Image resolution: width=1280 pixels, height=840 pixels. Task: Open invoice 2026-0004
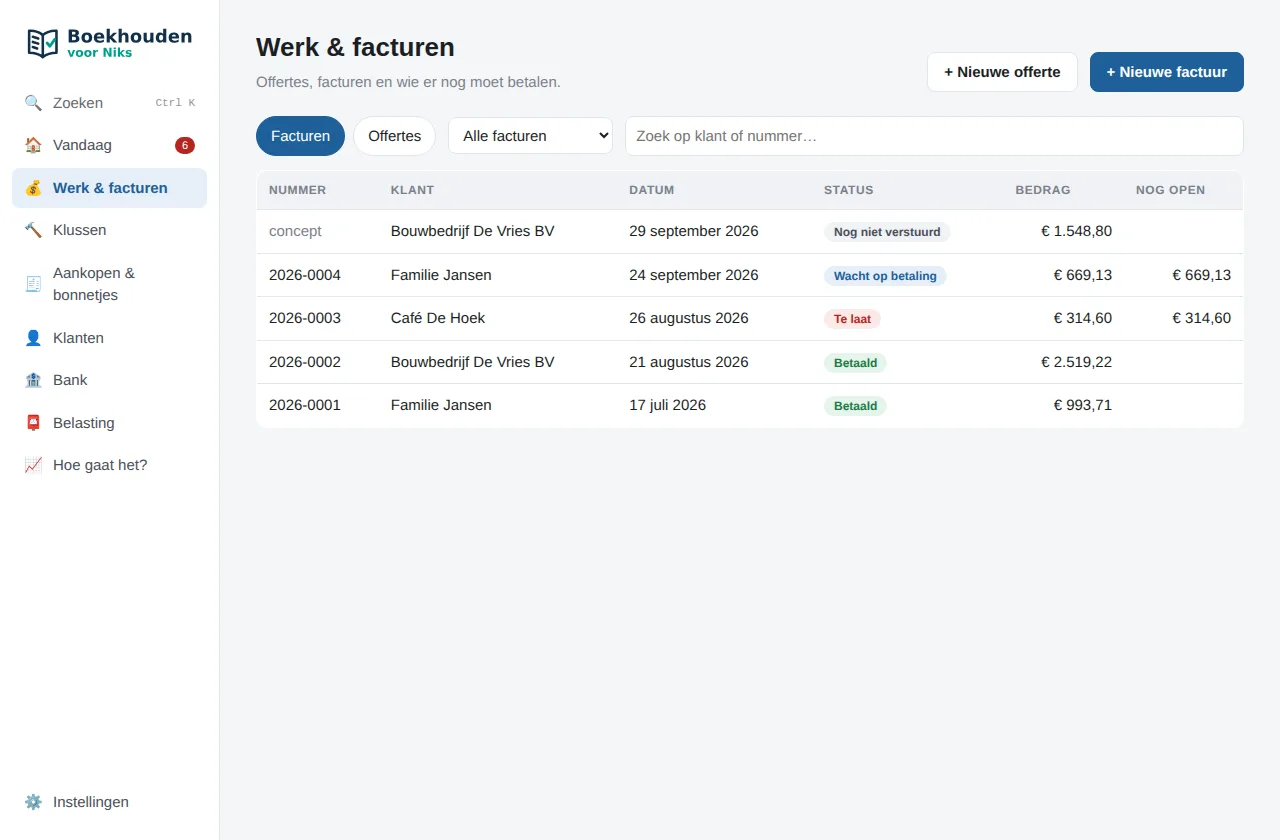(x=750, y=275)
